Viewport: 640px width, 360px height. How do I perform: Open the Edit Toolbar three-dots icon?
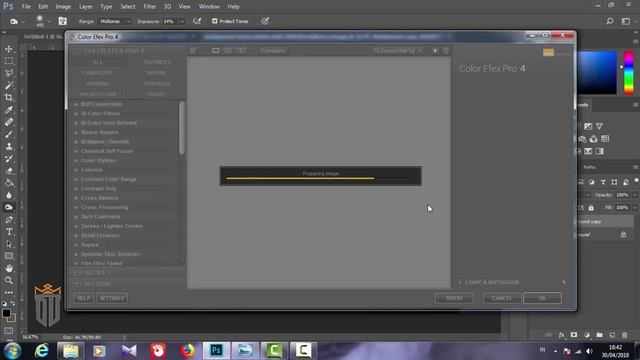point(9,293)
